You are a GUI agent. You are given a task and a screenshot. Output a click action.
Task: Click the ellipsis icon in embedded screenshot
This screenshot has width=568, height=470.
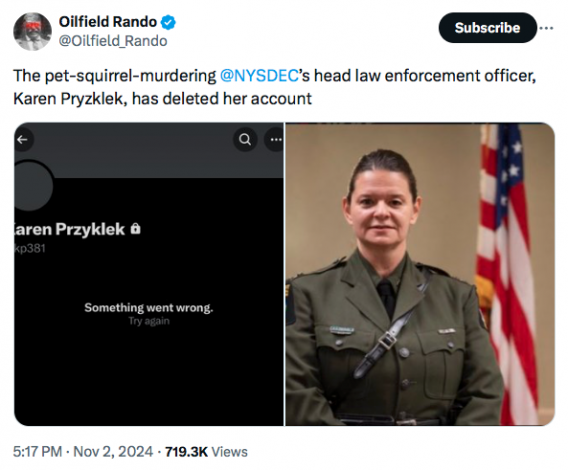click(275, 140)
